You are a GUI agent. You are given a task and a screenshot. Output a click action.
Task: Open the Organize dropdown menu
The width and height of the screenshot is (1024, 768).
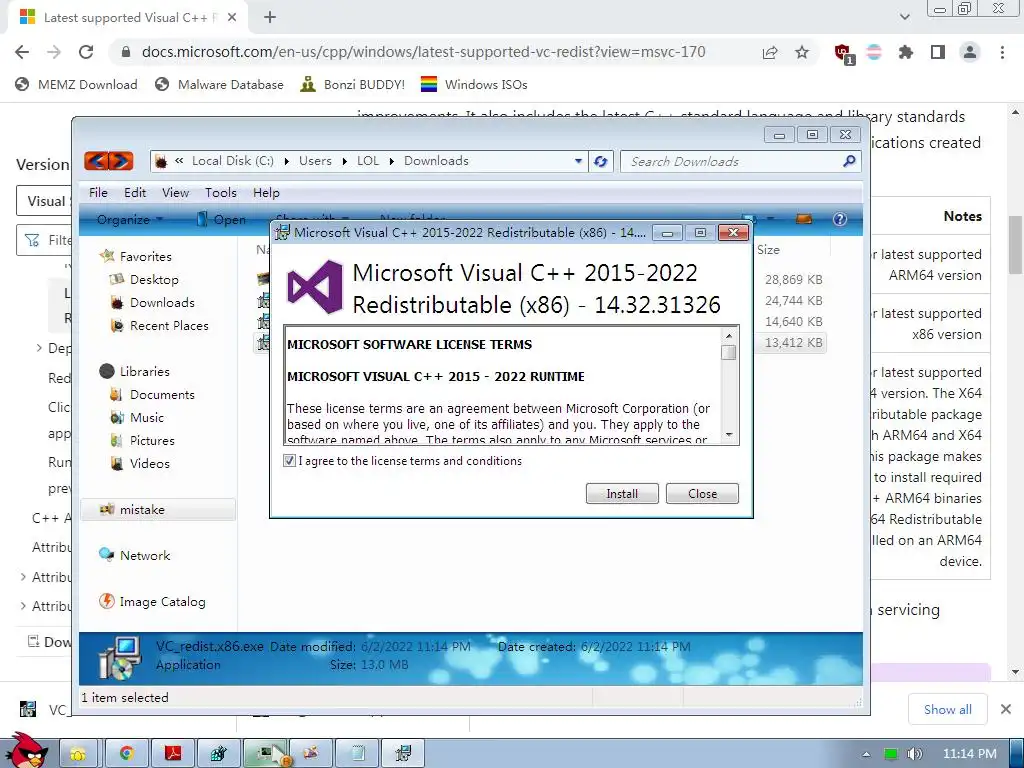(x=129, y=219)
